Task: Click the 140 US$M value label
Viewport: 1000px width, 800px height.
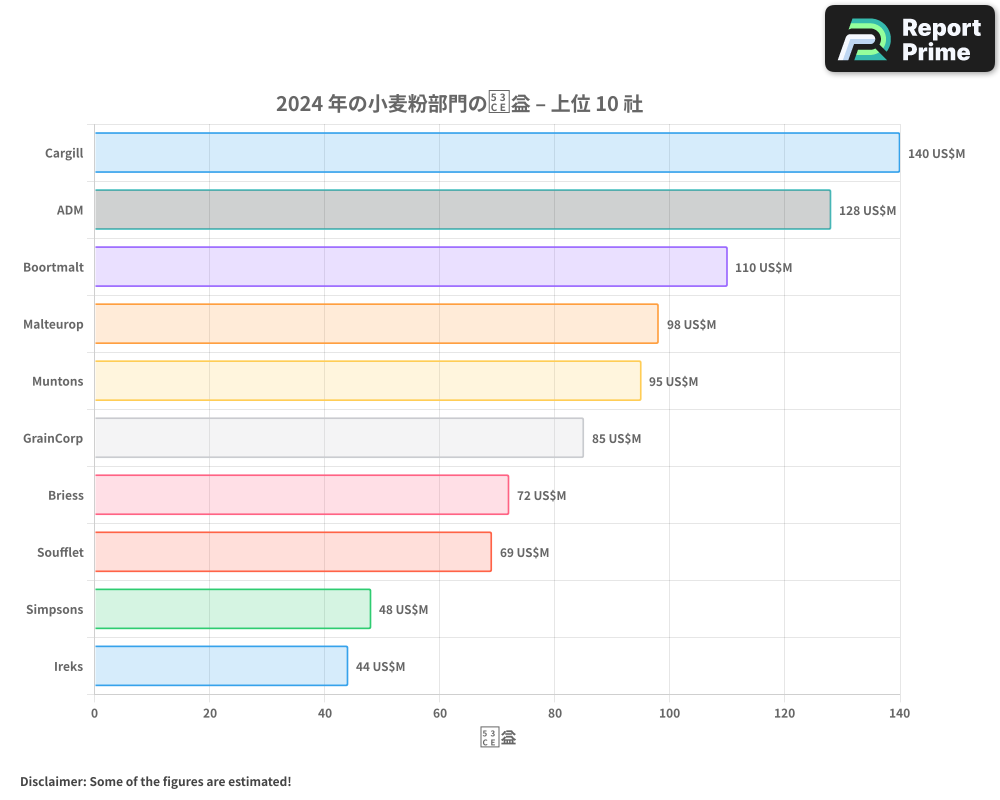Action: pyautogui.click(x=936, y=154)
